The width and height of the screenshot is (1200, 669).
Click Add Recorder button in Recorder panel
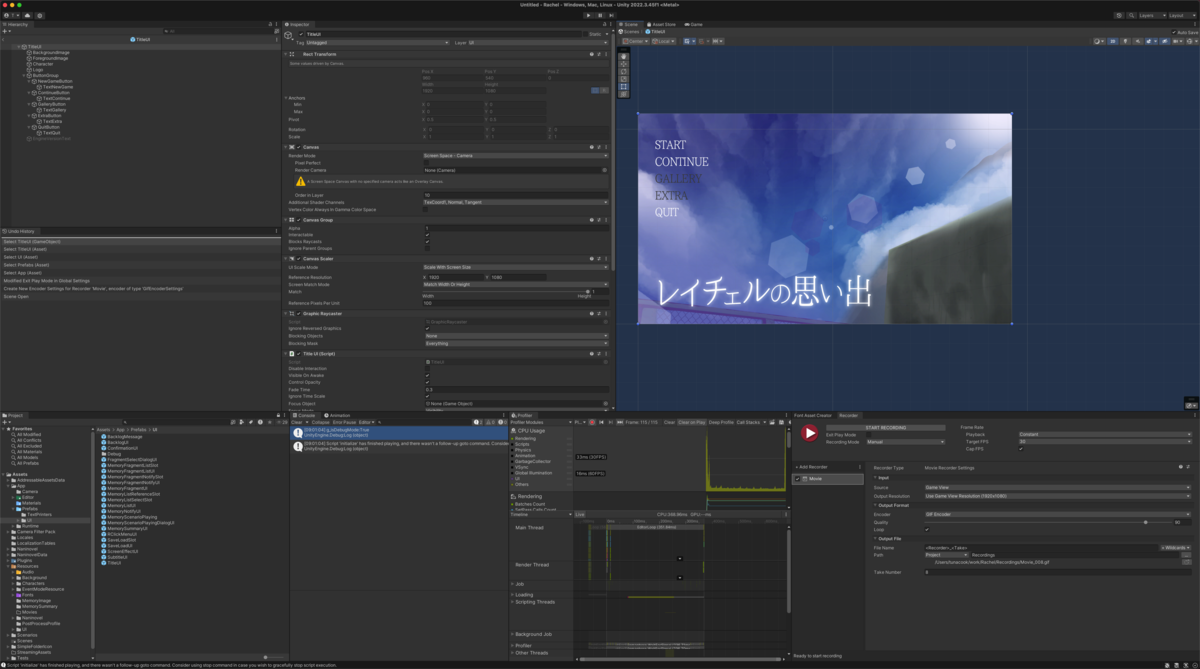pyautogui.click(x=811, y=467)
